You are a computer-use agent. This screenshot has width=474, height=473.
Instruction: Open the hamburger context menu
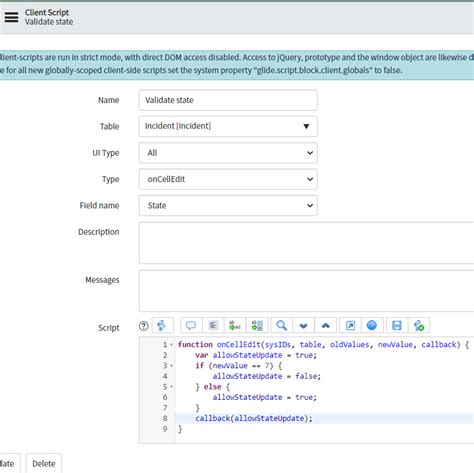click(x=11, y=17)
